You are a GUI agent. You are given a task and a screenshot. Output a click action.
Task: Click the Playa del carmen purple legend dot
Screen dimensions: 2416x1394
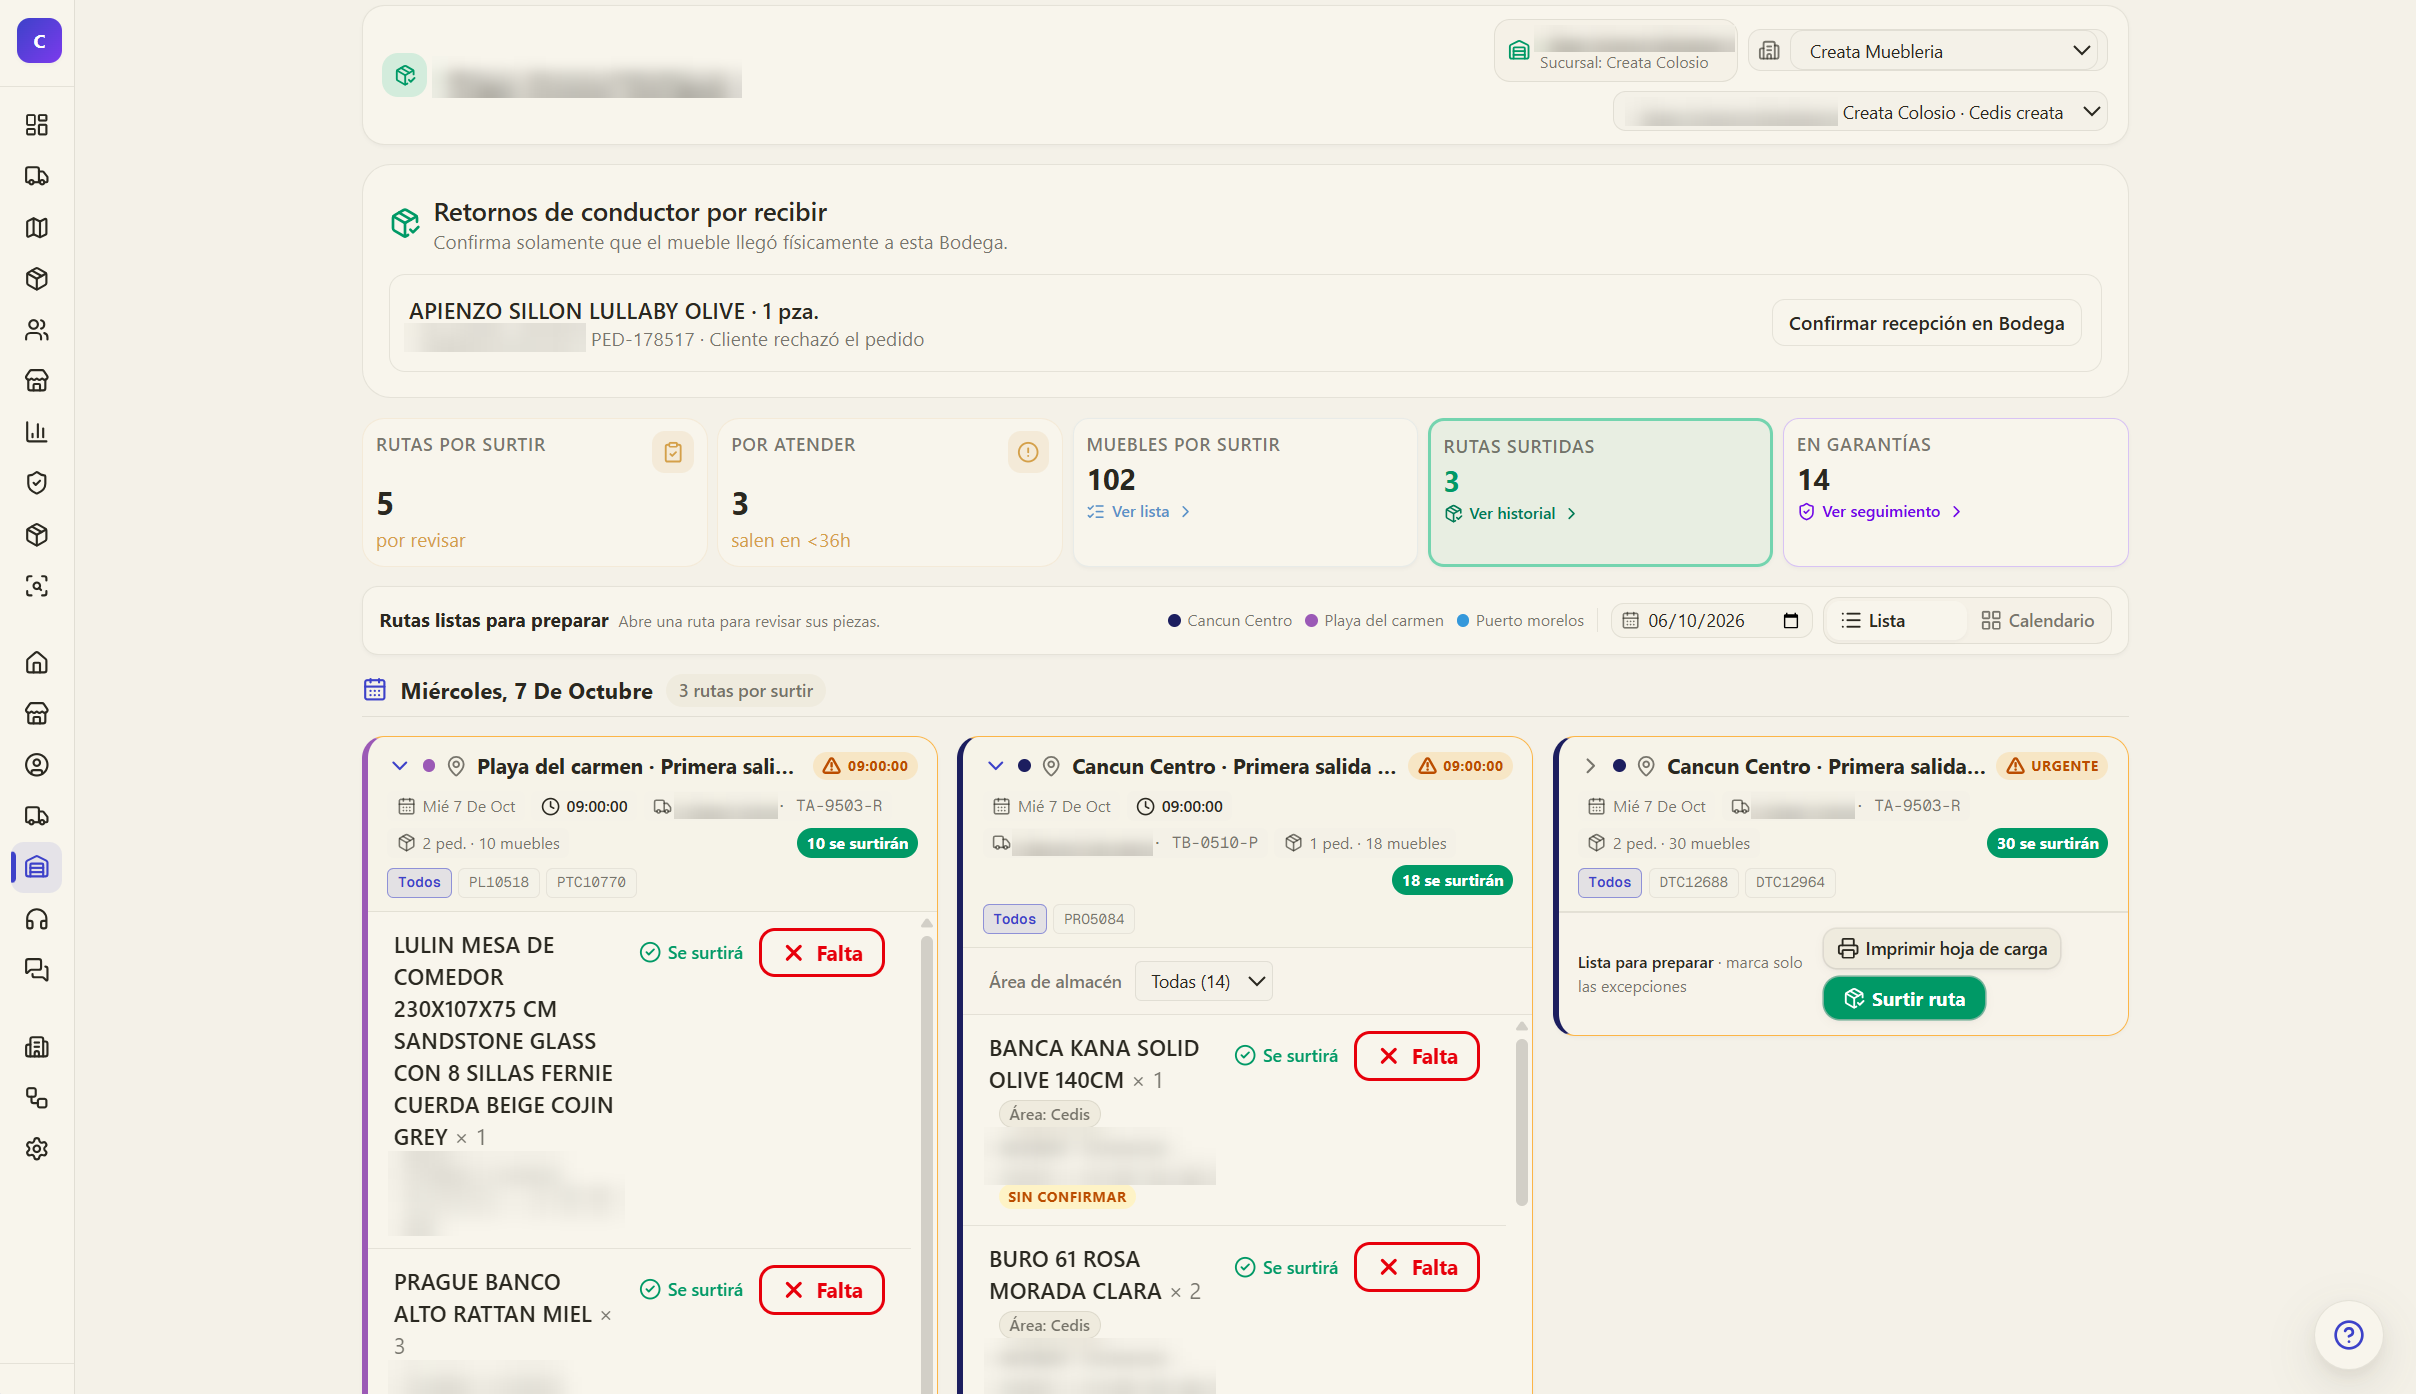pyautogui.click(x=1311, y=621)
